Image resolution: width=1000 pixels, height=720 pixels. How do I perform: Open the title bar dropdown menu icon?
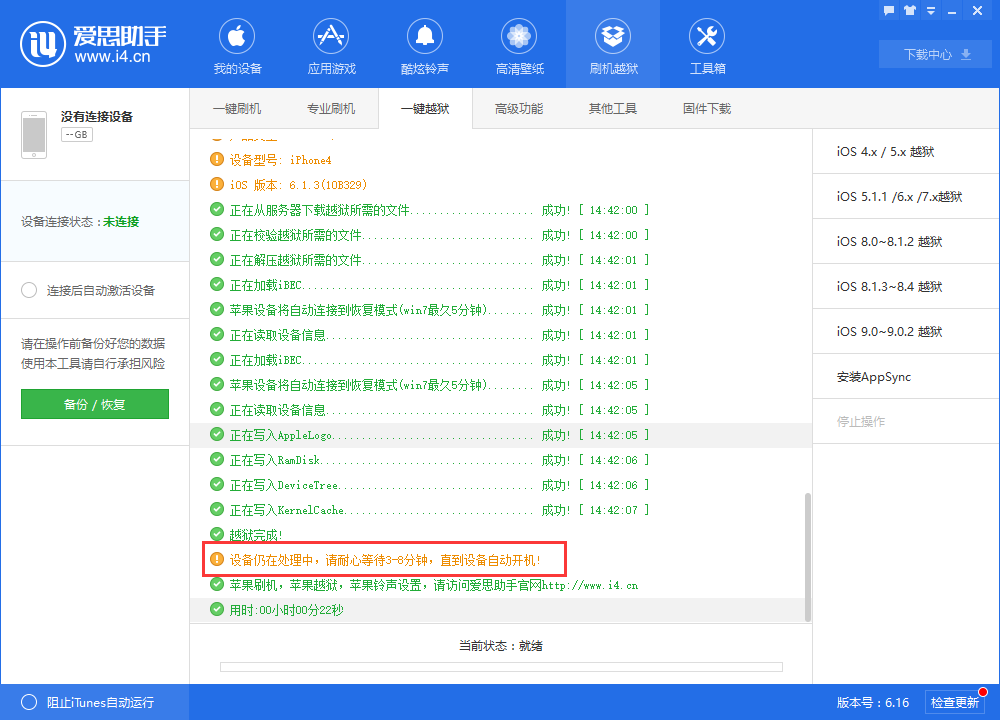click(x=931, y=11)
